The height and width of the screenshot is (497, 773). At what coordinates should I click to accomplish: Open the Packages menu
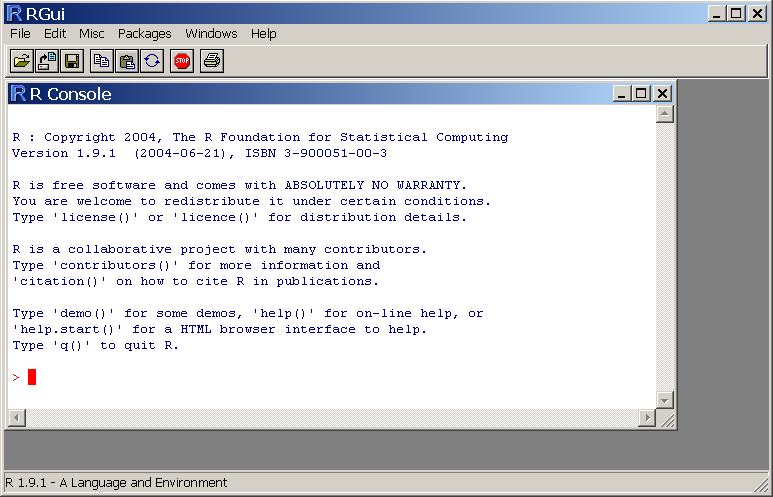145,33
